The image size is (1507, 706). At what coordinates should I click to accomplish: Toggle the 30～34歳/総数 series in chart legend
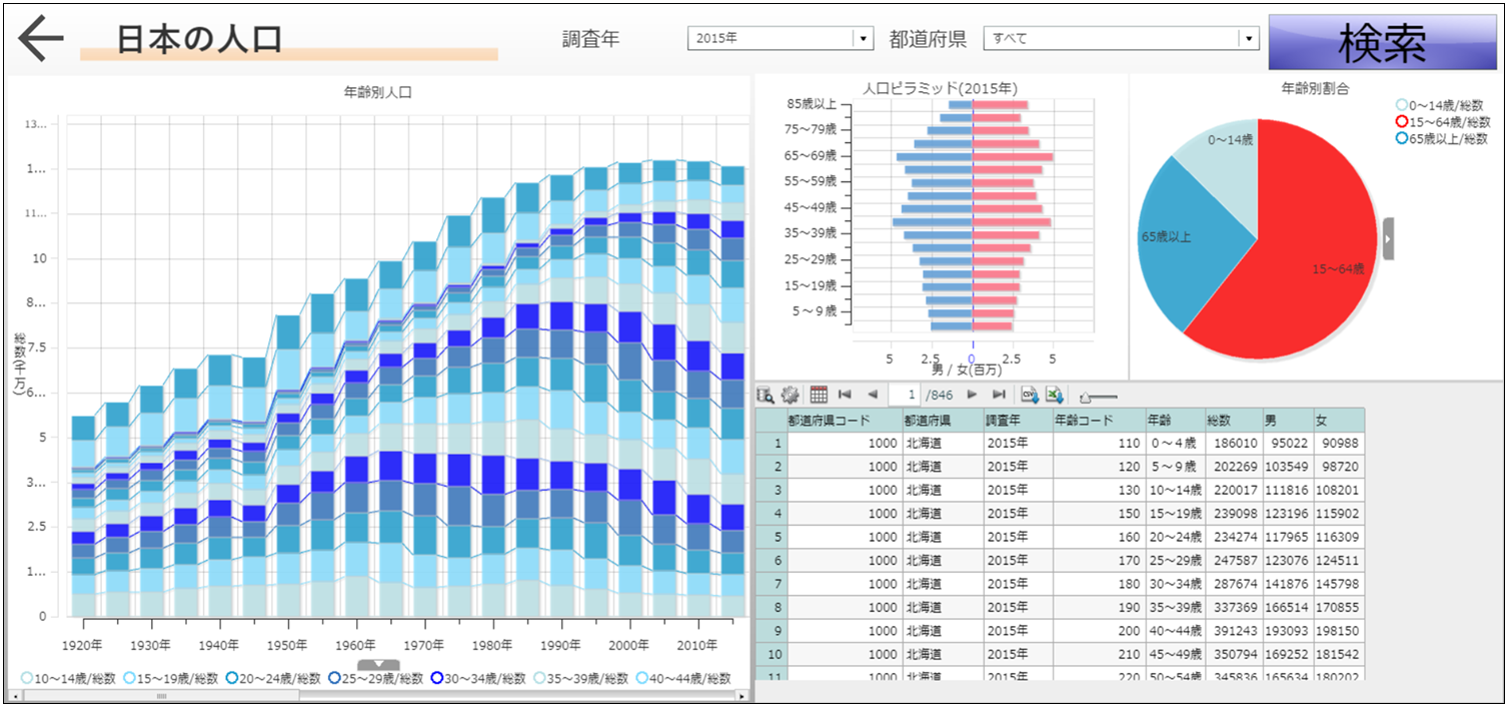[x=479, y=678]
